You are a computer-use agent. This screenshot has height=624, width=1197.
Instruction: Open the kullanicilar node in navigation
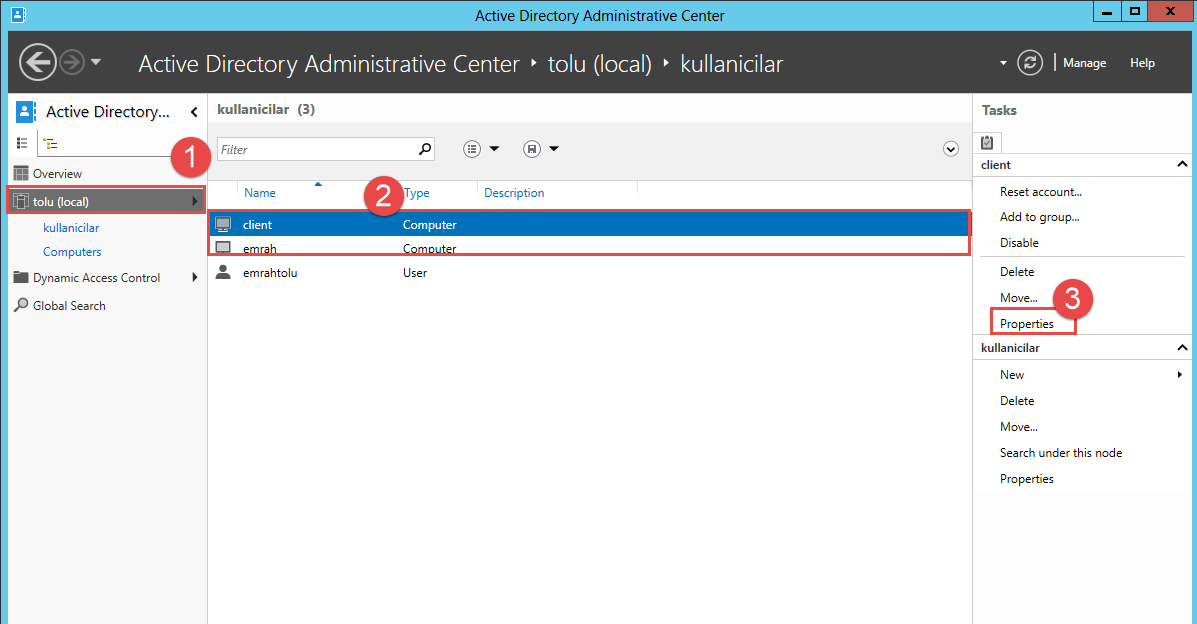click(x=71, y=228)
